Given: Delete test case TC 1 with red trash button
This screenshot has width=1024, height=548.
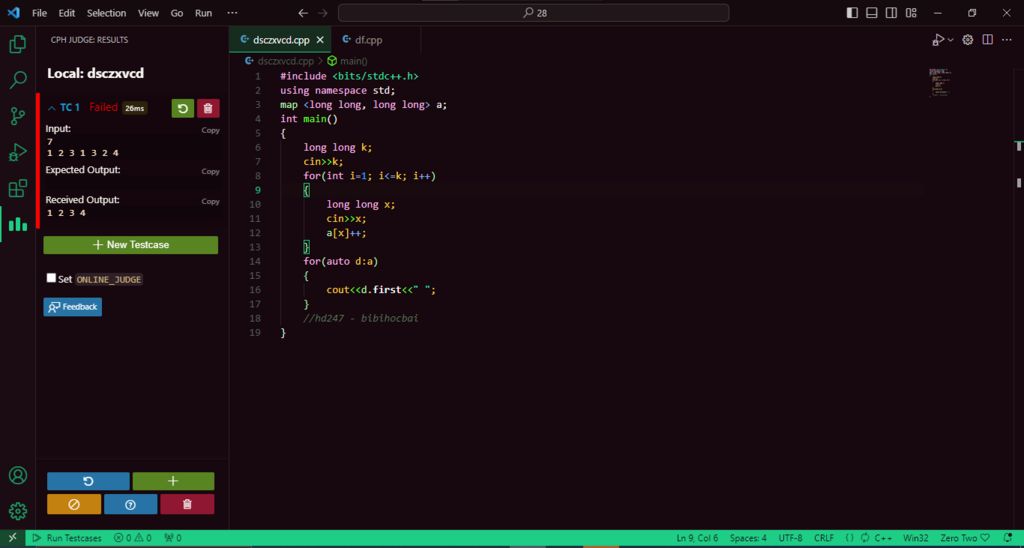Looking at the screenshot, I should 208,108.
